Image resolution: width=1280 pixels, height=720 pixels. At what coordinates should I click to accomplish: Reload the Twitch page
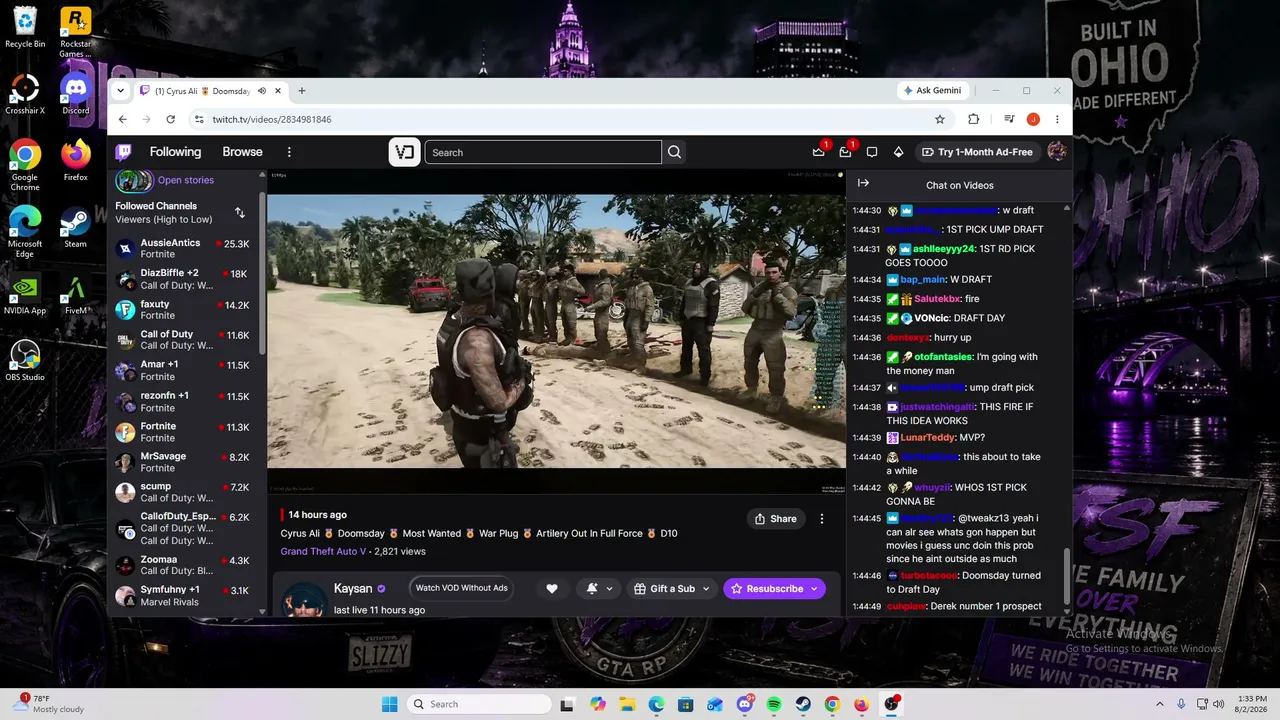[171, 119]
